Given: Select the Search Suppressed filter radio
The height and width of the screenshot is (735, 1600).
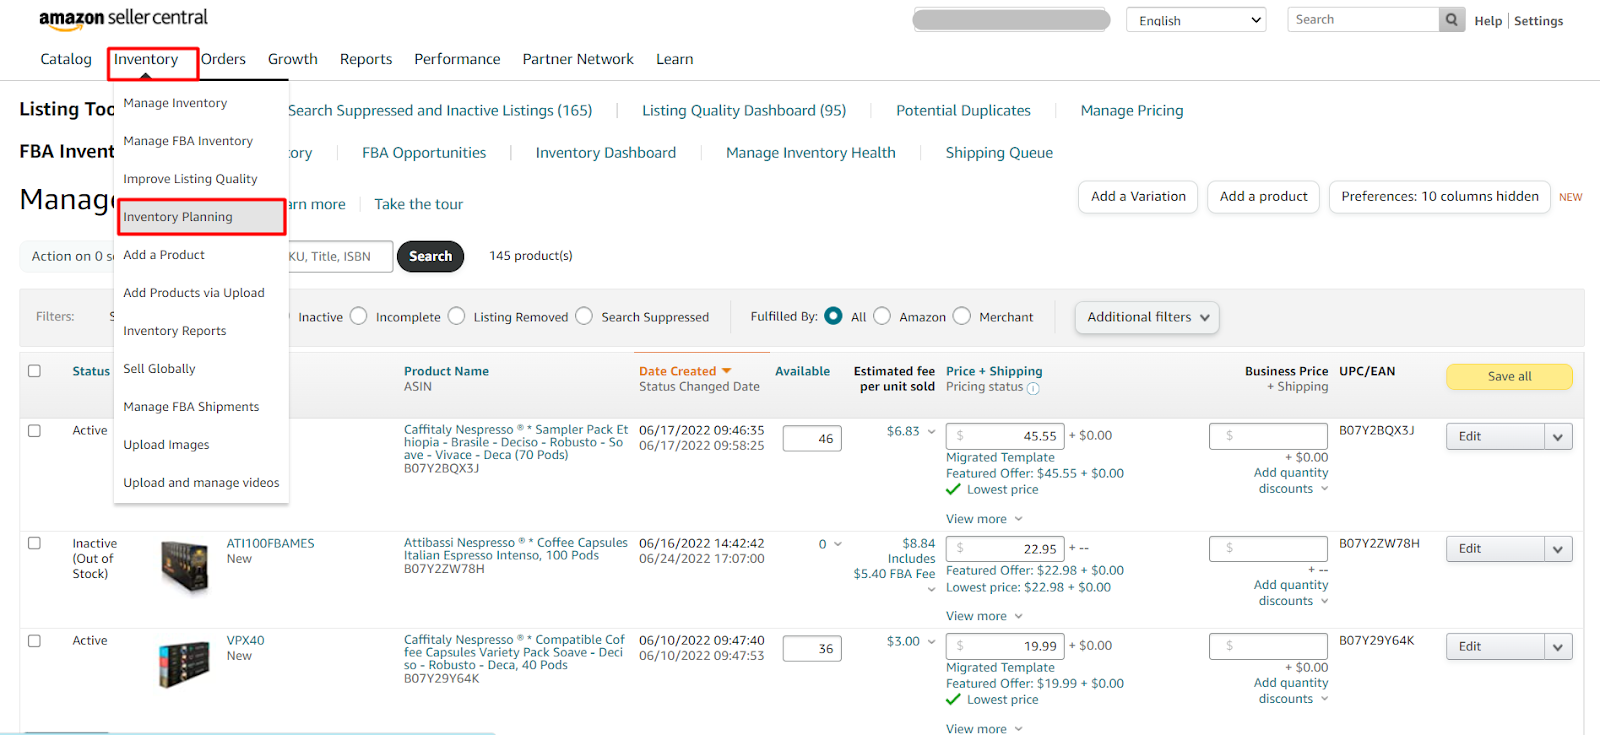Looking at the screenshot, I should [584, 316].
